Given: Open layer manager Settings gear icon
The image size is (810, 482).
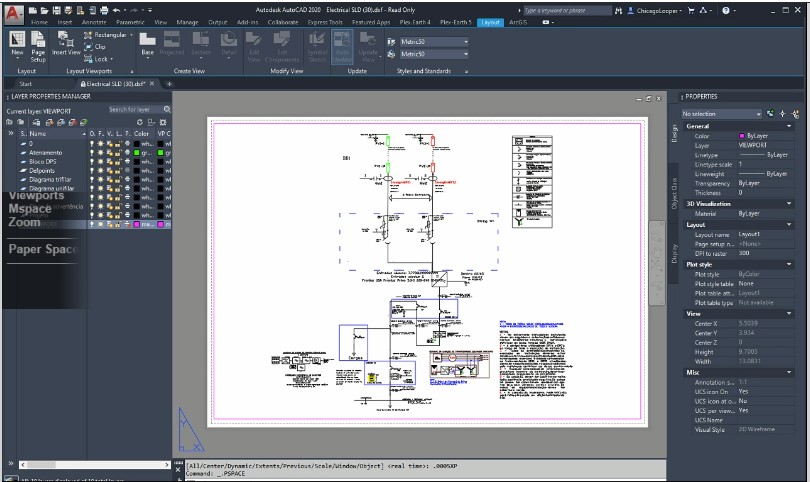Looking at the screenshot, I should tap(163, 122).
